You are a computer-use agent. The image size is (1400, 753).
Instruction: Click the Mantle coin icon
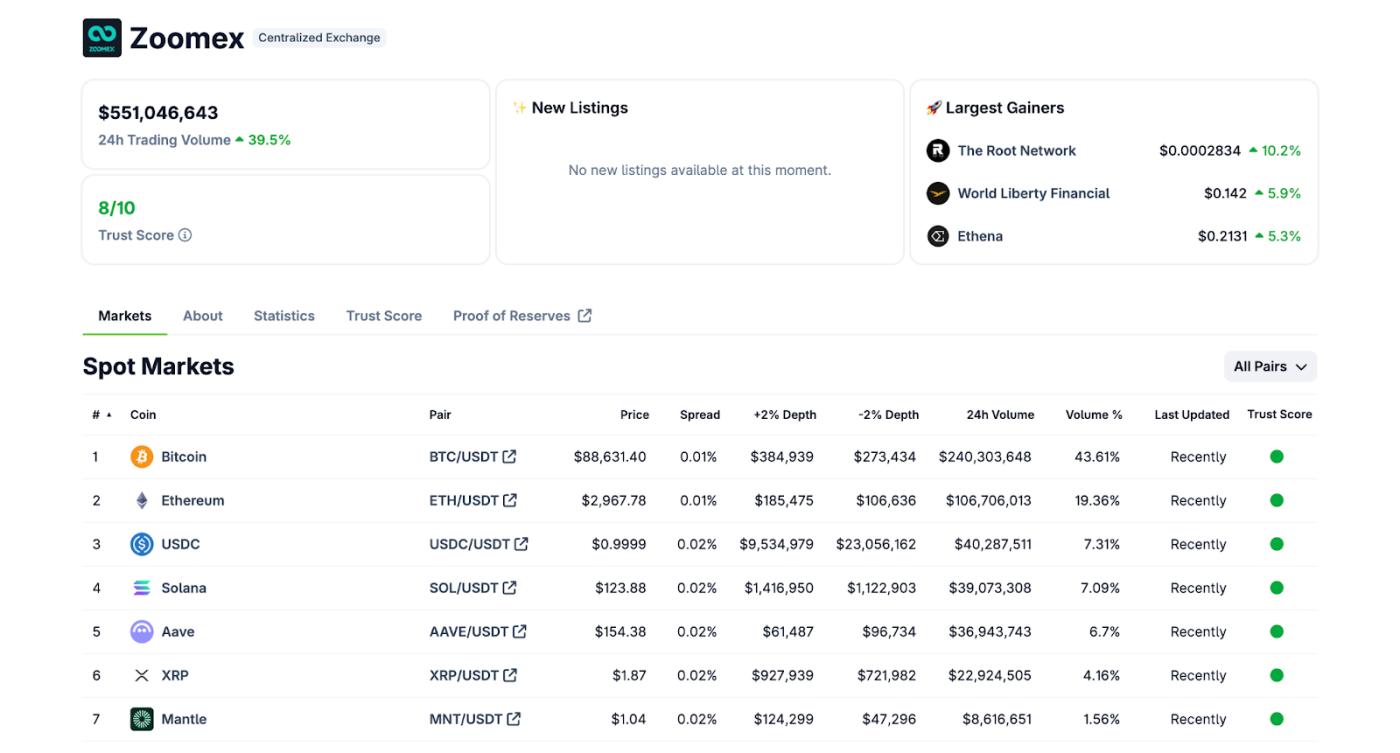pyautogui.click(x=142, y=719)
